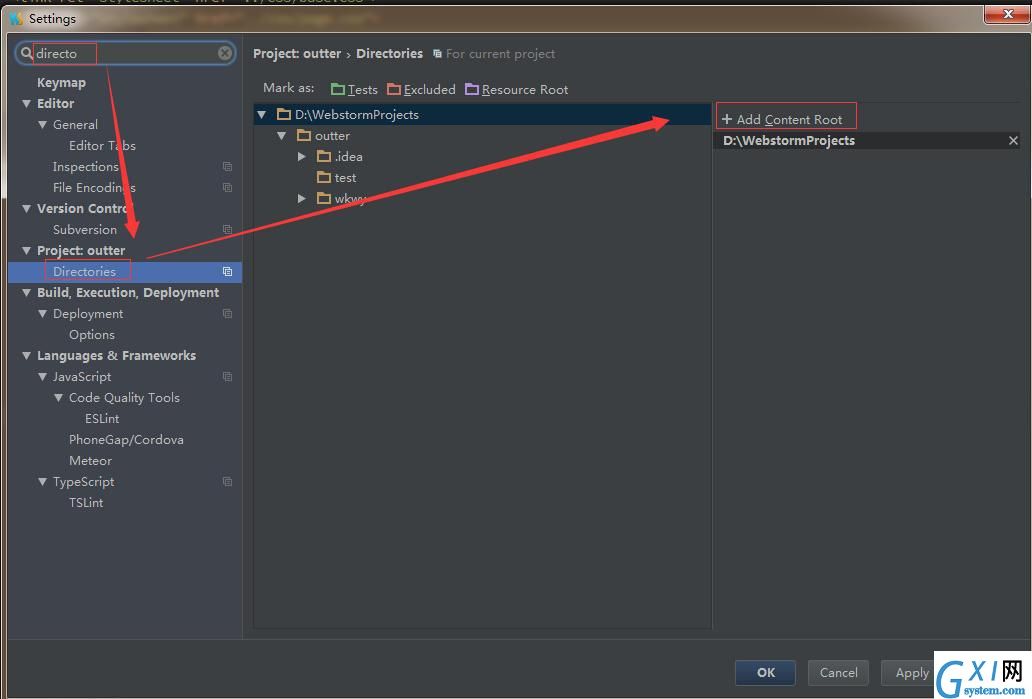Open Meteor settings
The height and width of the screenshot is (699, 1032).
pos(90,461)
